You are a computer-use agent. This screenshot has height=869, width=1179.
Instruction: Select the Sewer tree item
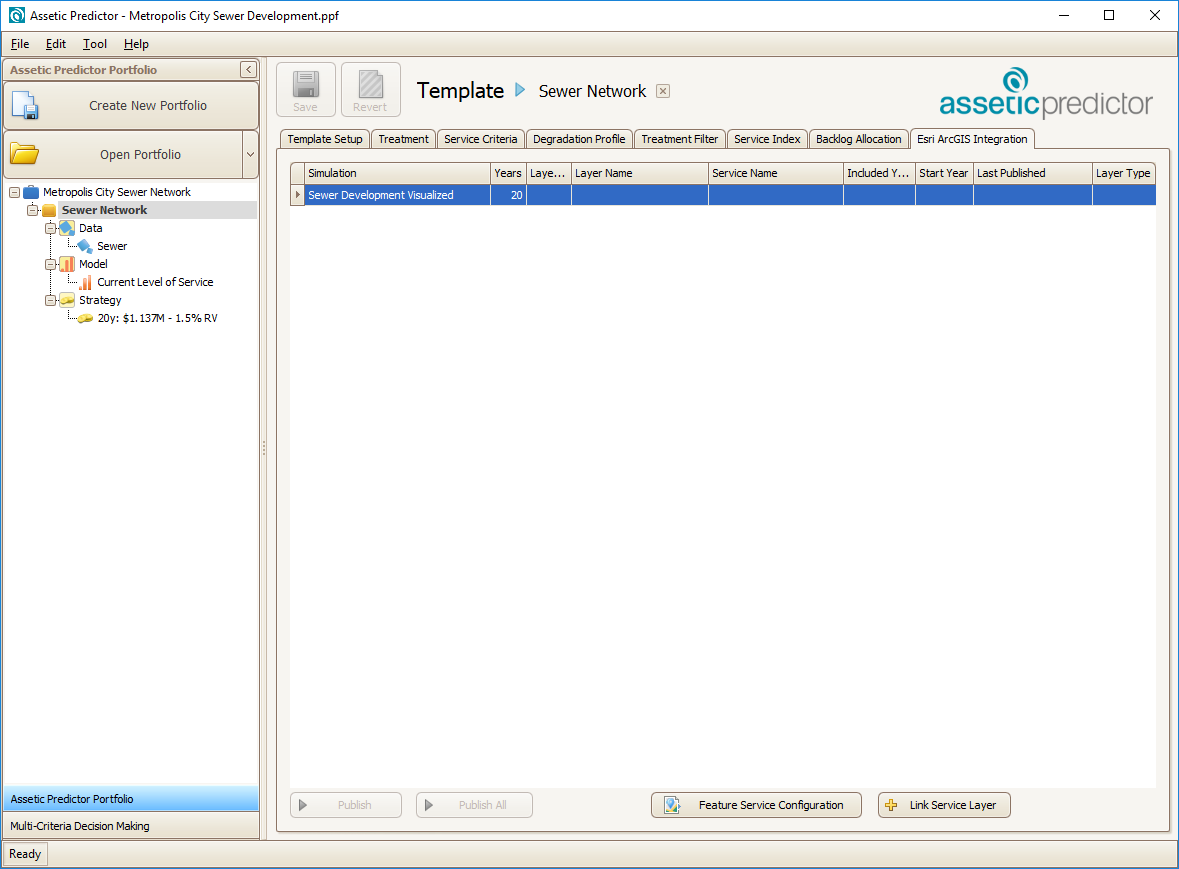coord(112,246)
